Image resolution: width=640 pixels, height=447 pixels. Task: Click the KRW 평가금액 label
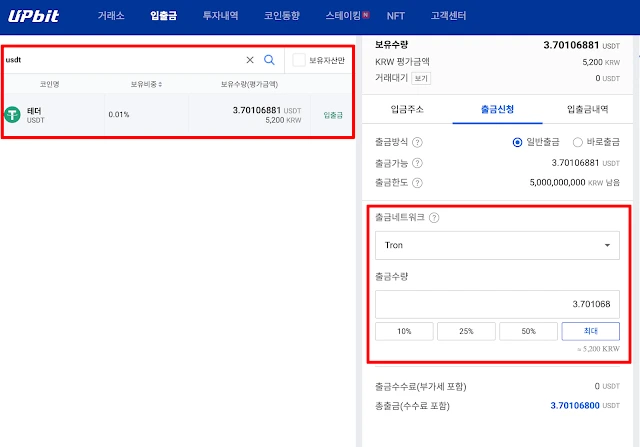[402, 62]
